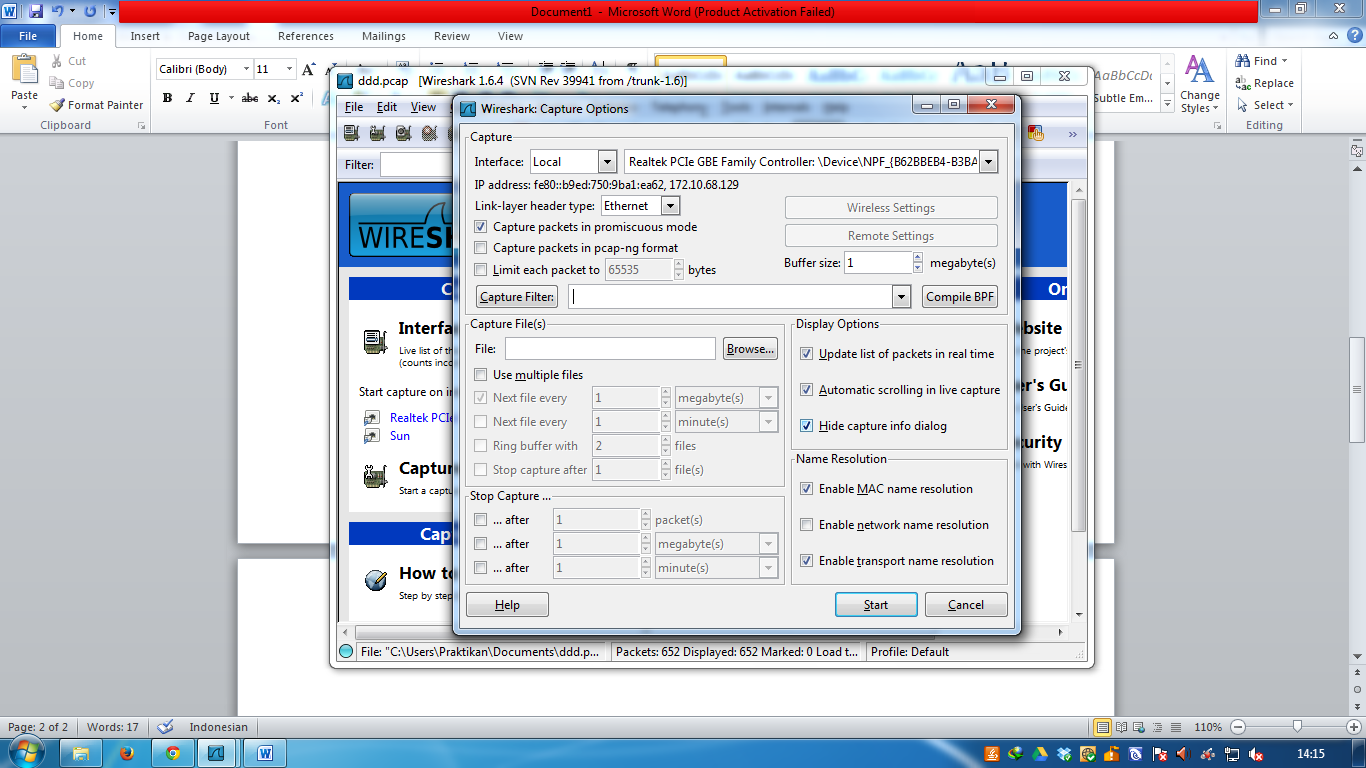Open the font size 11 dropdown
1366x768 pixels.
tap(290, 69)
